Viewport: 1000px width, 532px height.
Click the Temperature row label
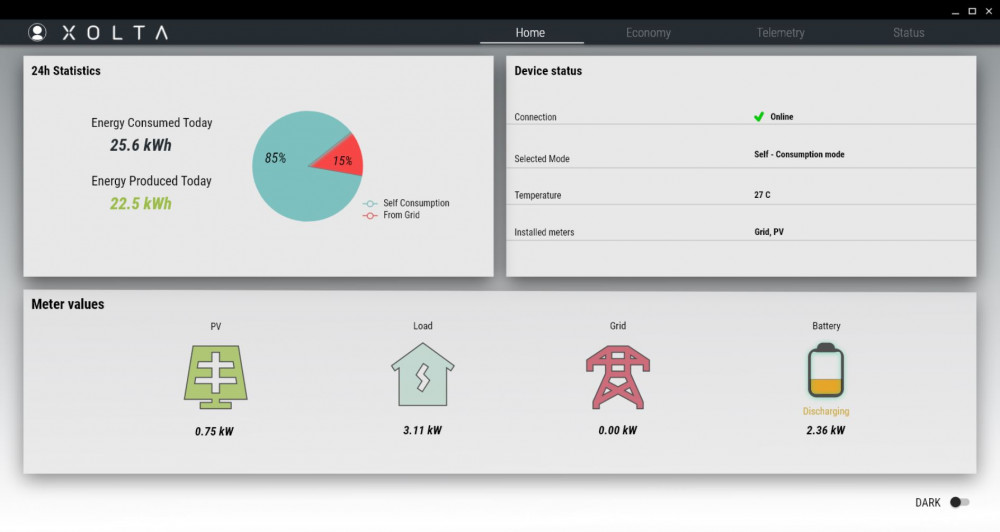coord(538,195)
